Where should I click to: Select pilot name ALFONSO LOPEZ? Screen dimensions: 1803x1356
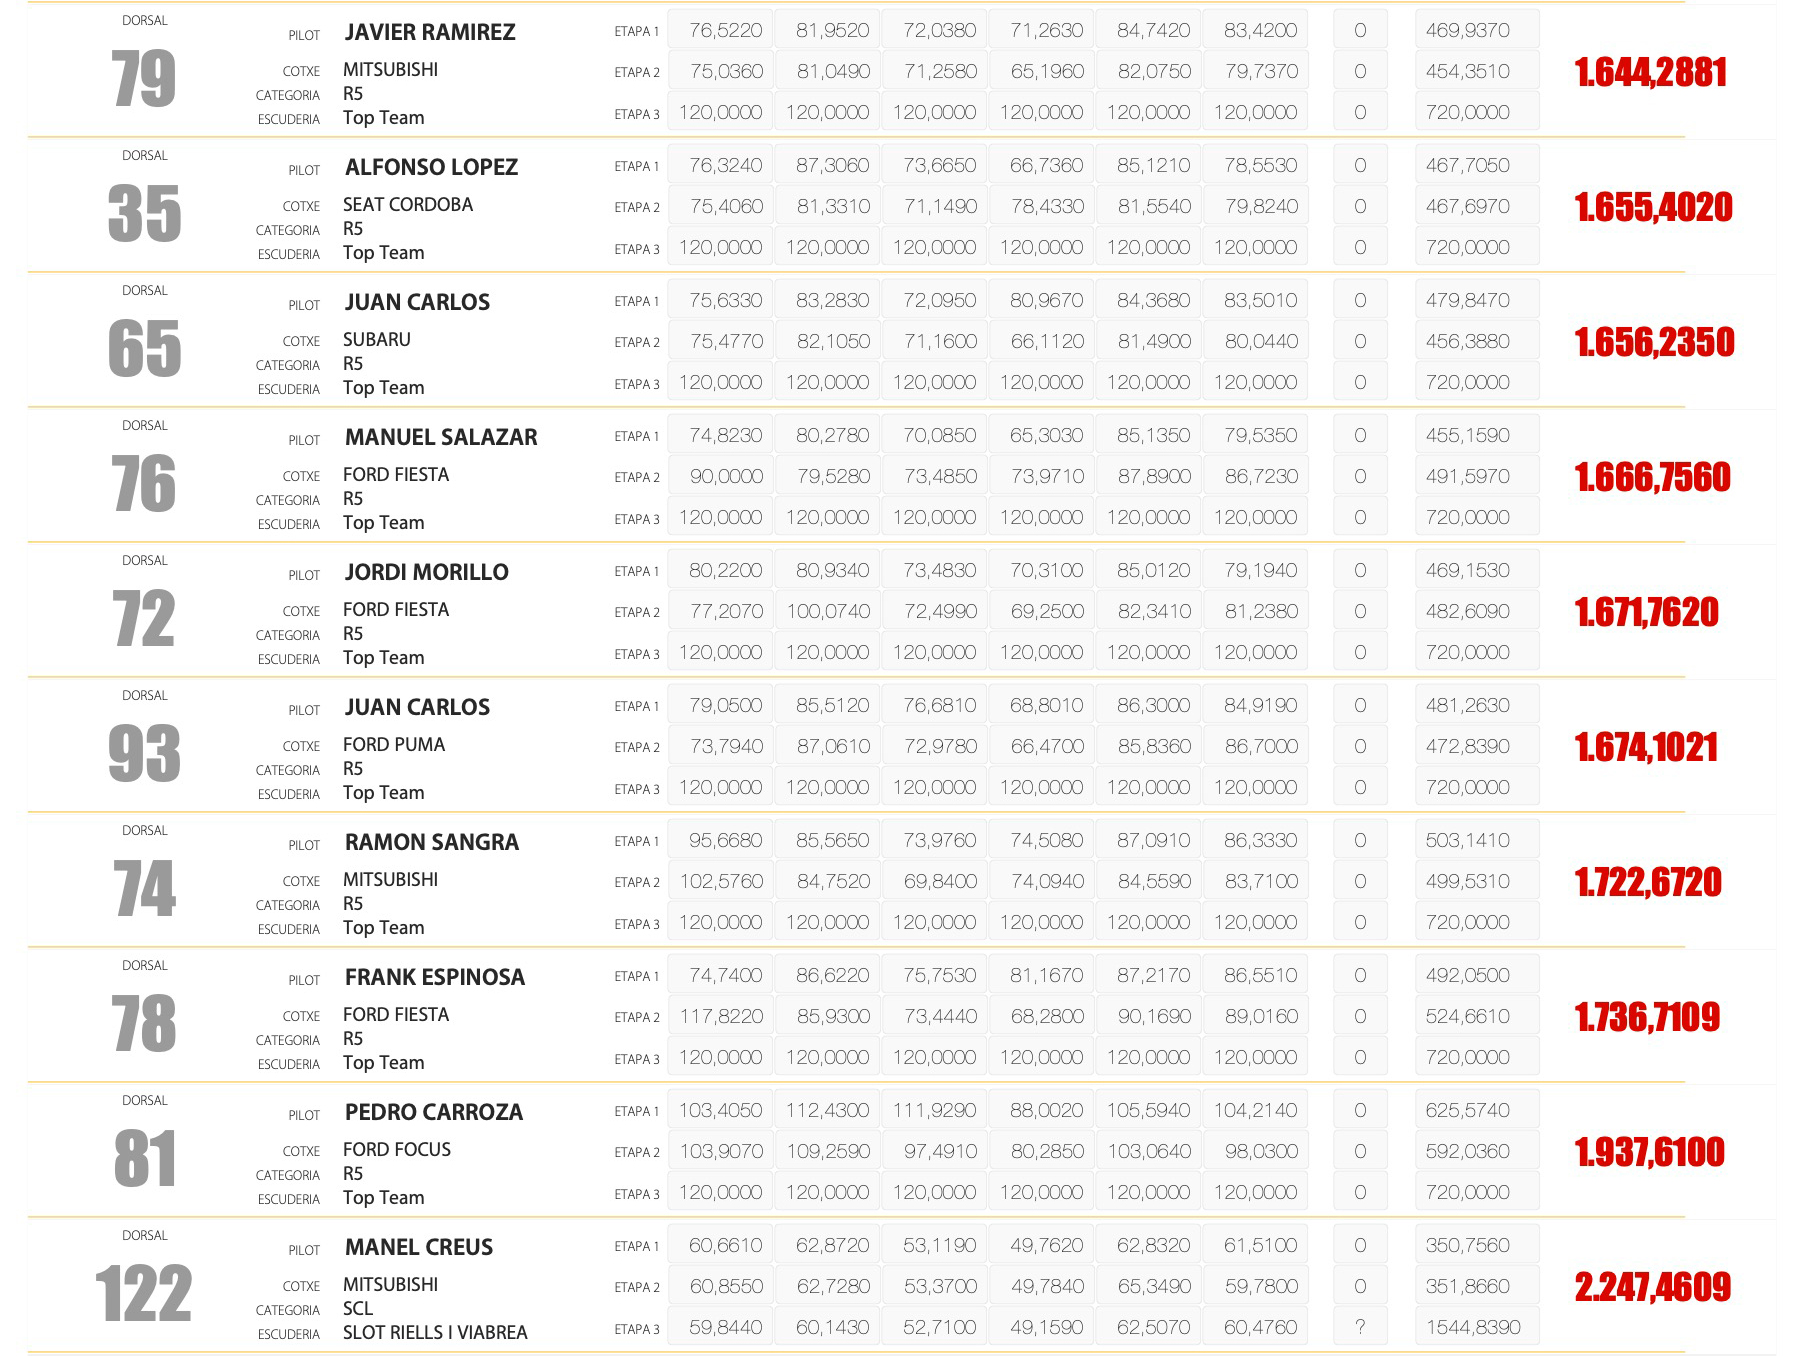point(431,167)
